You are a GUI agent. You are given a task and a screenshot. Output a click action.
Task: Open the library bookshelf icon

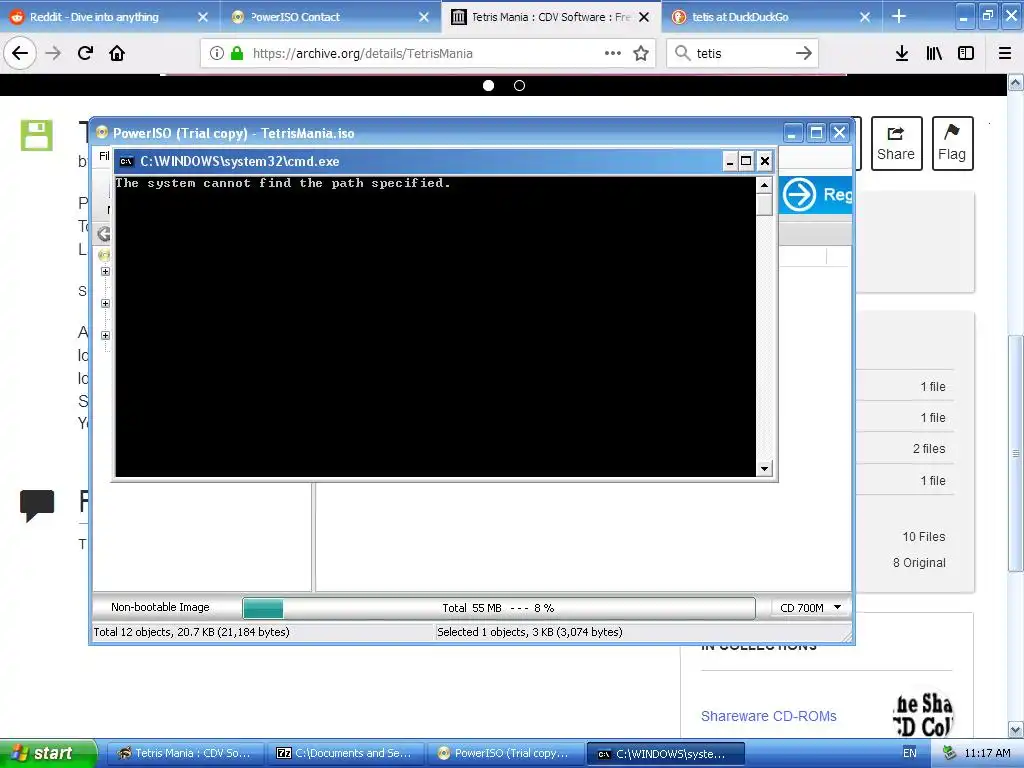click(x=934, y=53)
